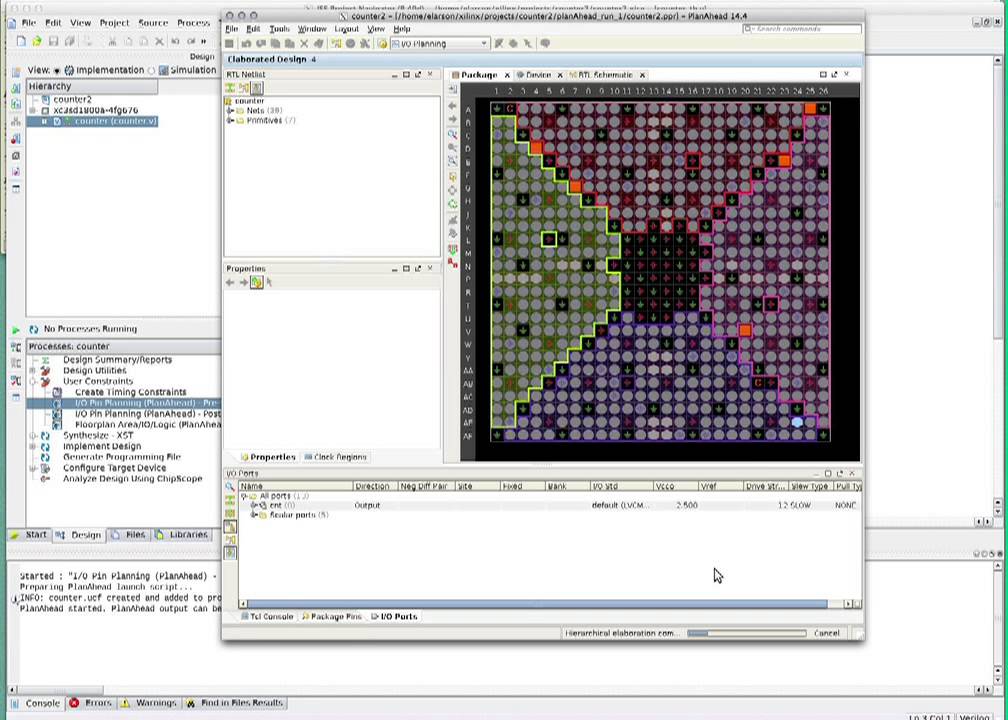
Task: Maximize the RTL Netlist panel
Action: [x=406, y=75]
